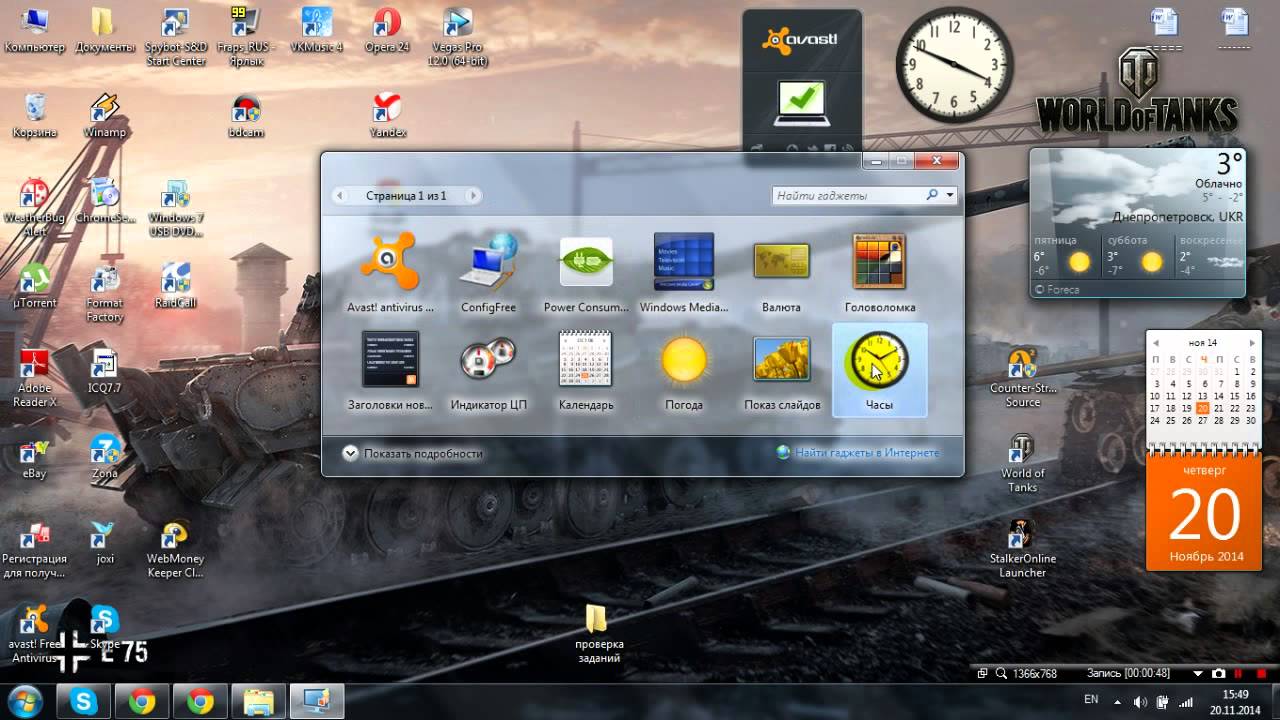Take a screenshot with recorder camera icon
The image size is (1280, 720).
tap(1219, 674)
